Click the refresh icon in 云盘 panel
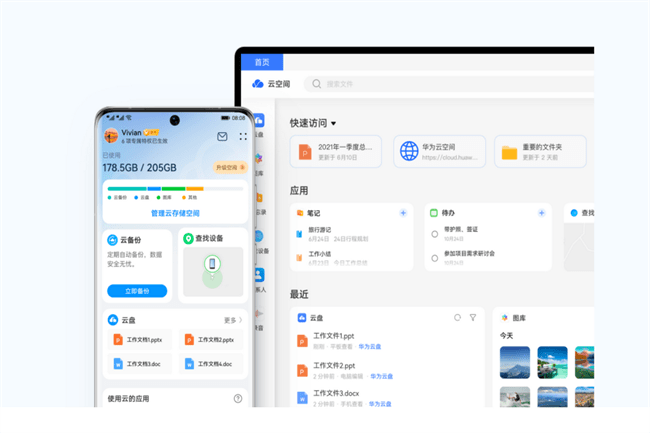 pos(457,317)
